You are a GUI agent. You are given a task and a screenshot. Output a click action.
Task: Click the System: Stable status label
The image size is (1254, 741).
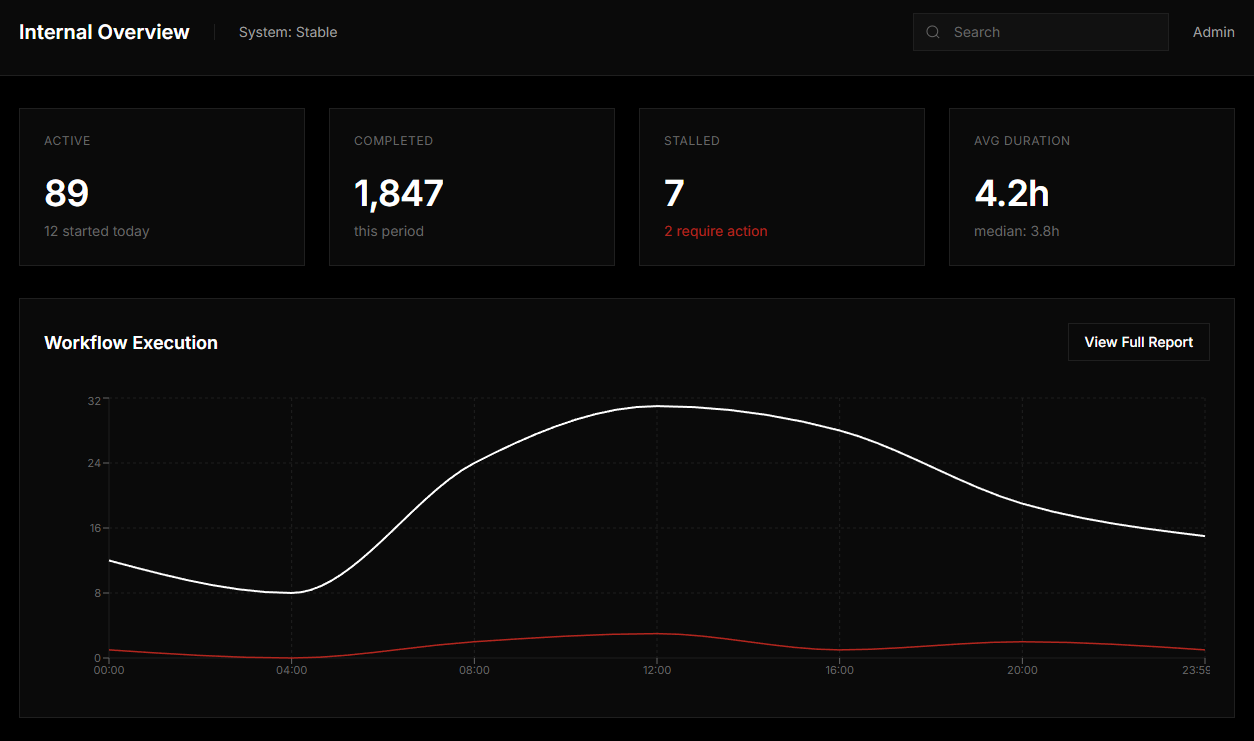coord(288,32)
